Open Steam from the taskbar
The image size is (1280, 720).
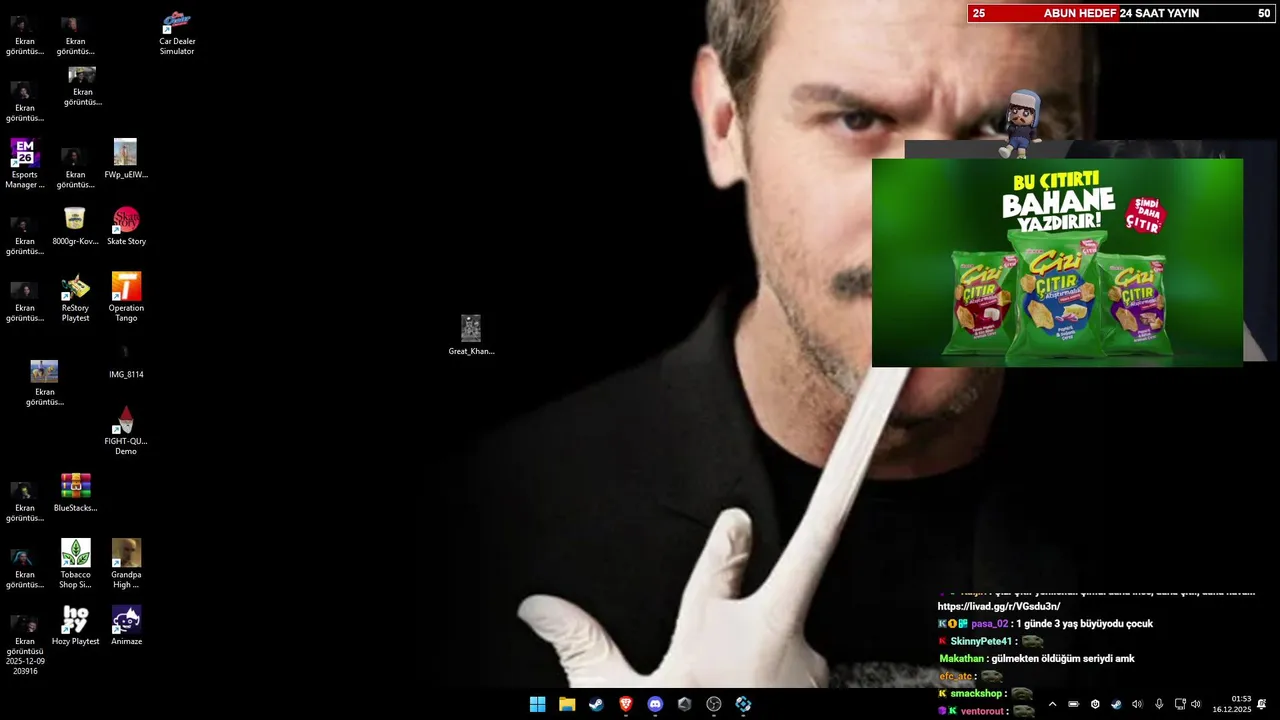point(596,704)
